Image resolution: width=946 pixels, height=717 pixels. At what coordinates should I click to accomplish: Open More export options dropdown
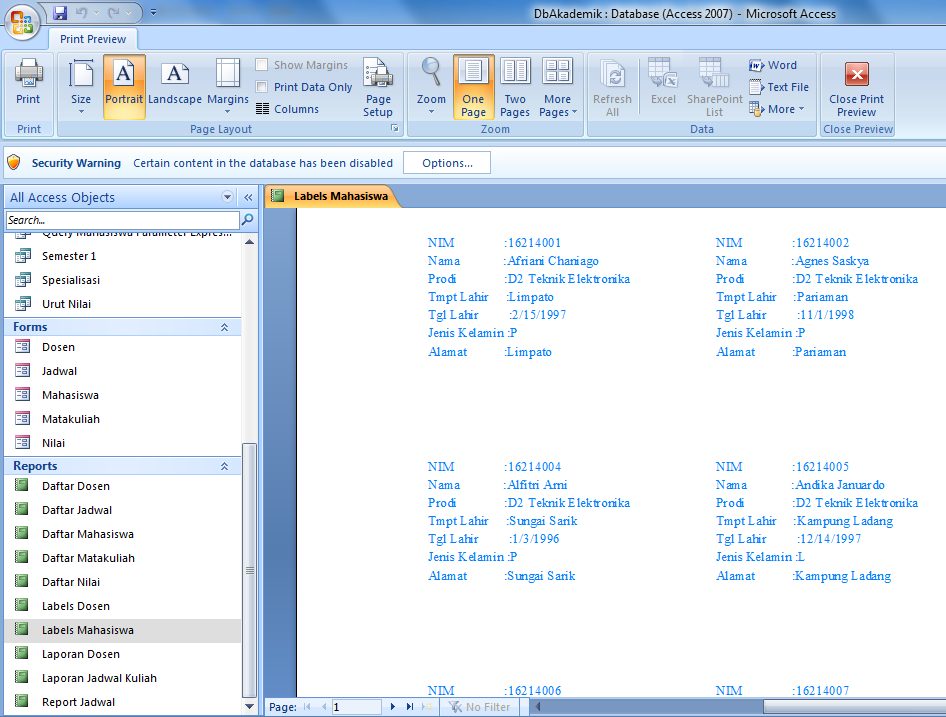(x=777, y=109)
